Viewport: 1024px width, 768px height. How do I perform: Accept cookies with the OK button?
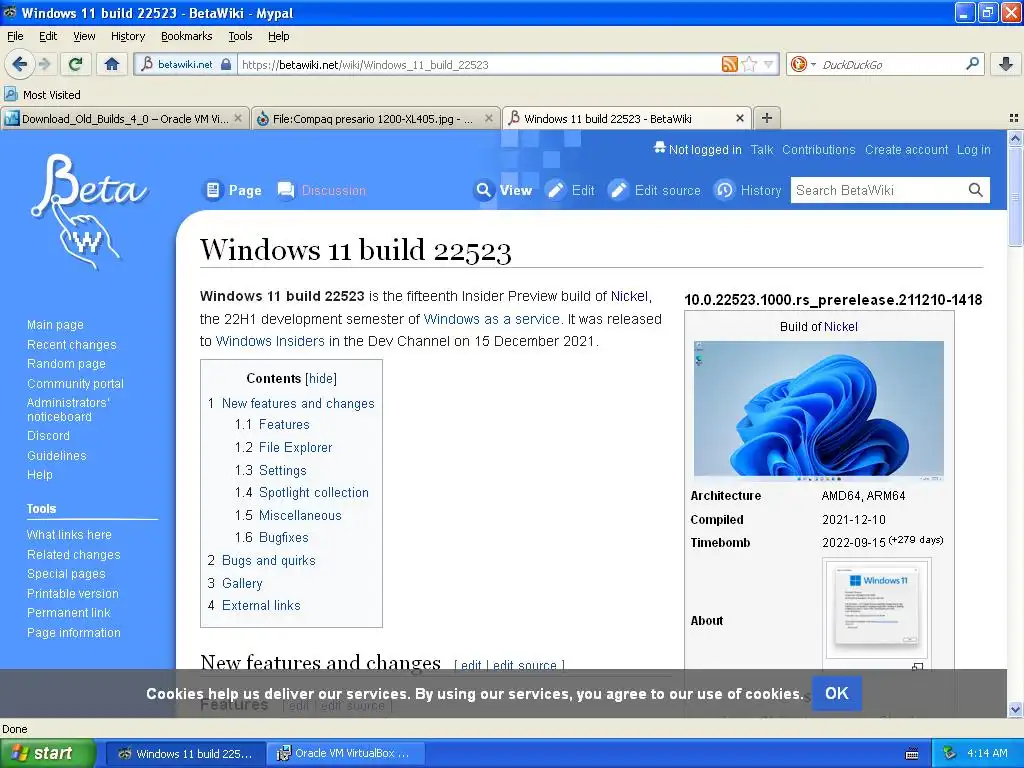coord(837,693)
